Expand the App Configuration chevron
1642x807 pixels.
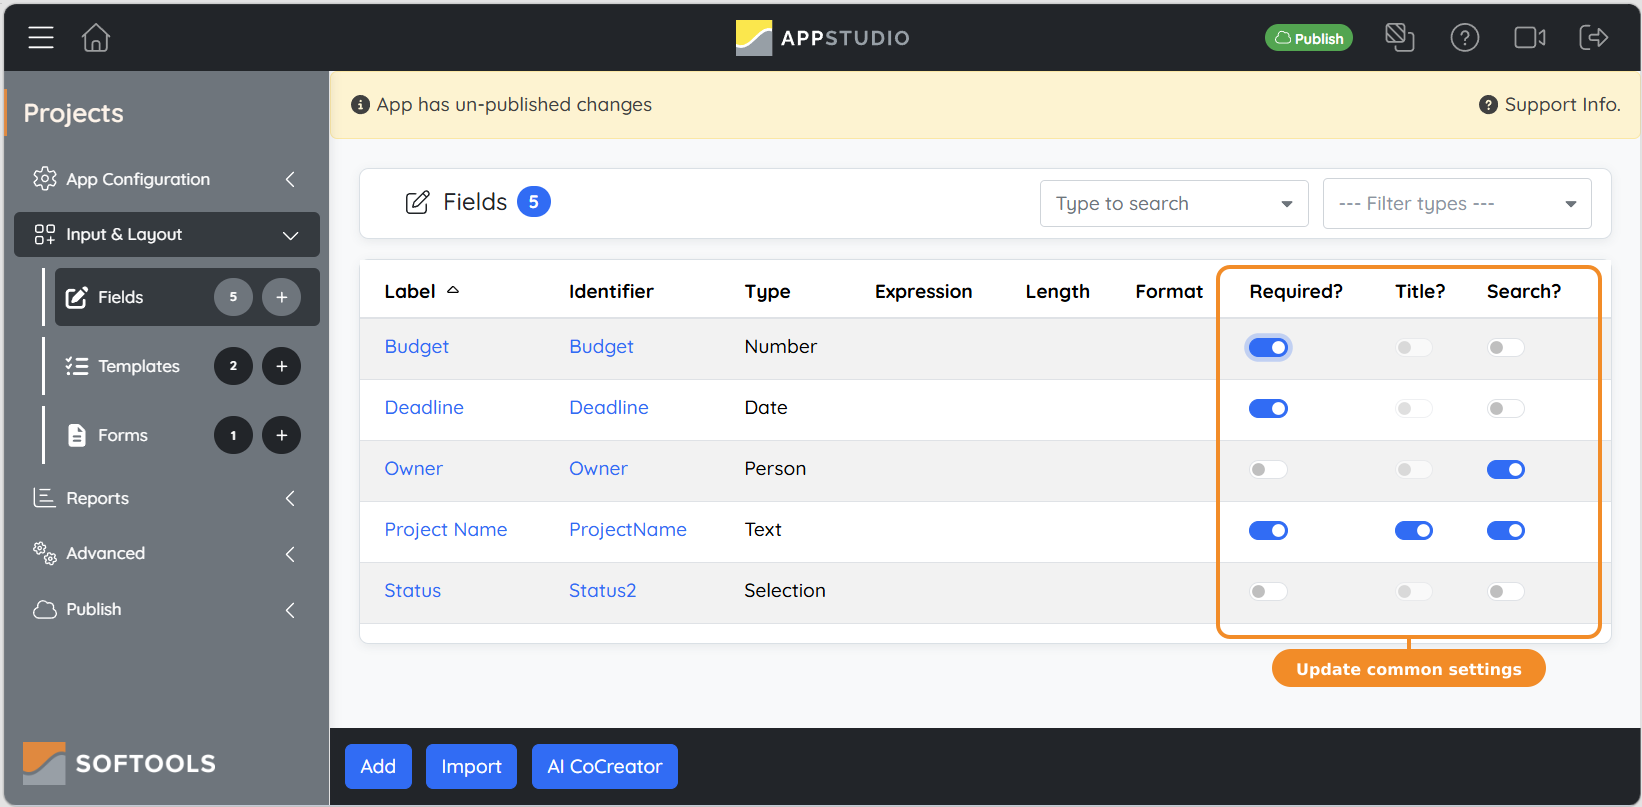[290, 179]
